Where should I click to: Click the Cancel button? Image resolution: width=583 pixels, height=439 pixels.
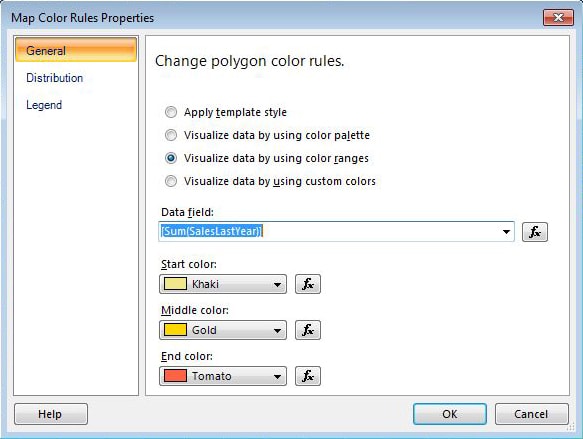click(x=531, y=414)
